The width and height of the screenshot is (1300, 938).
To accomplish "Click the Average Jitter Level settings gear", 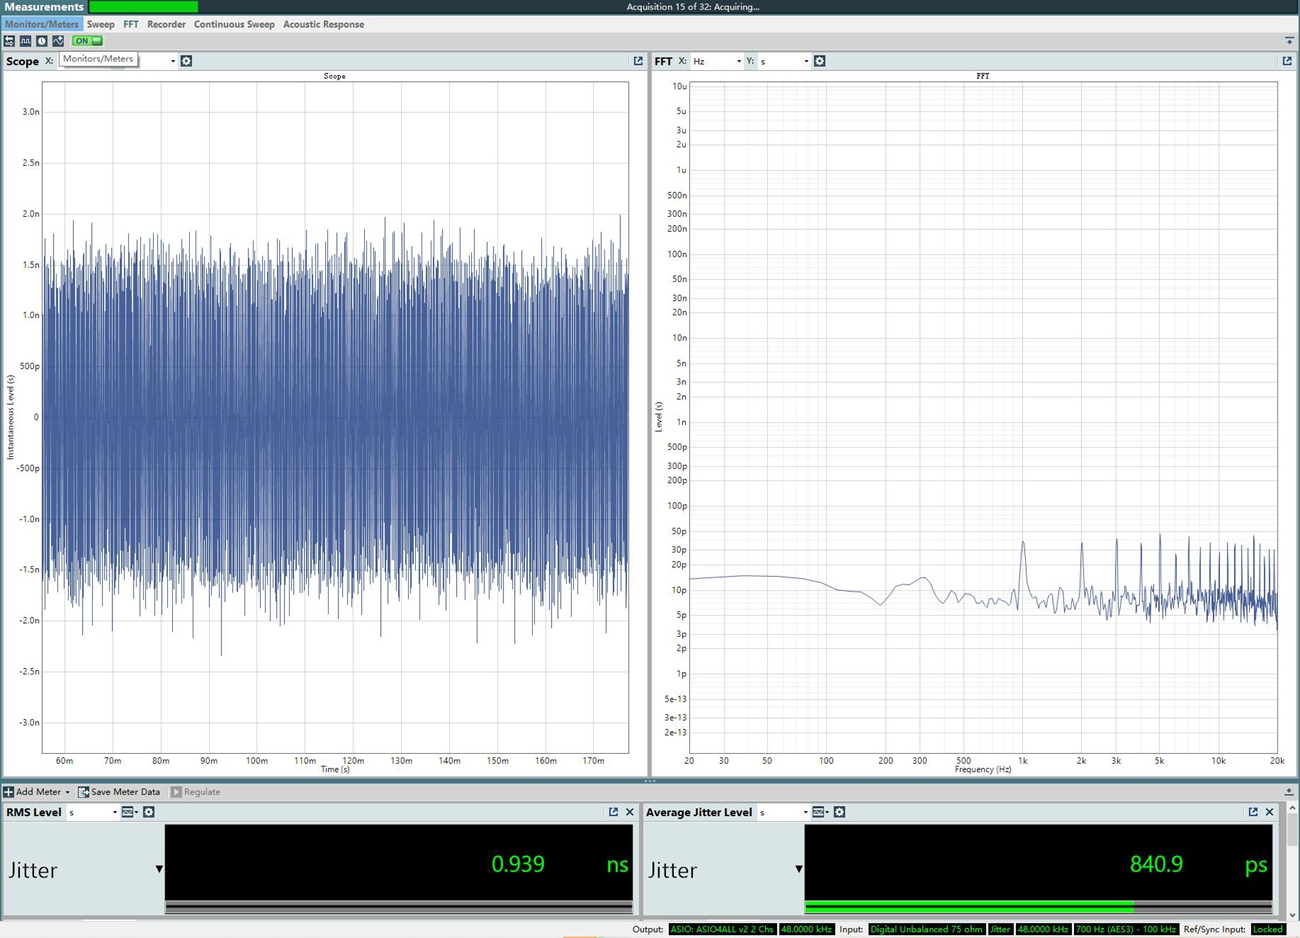I will coord(839,812).
